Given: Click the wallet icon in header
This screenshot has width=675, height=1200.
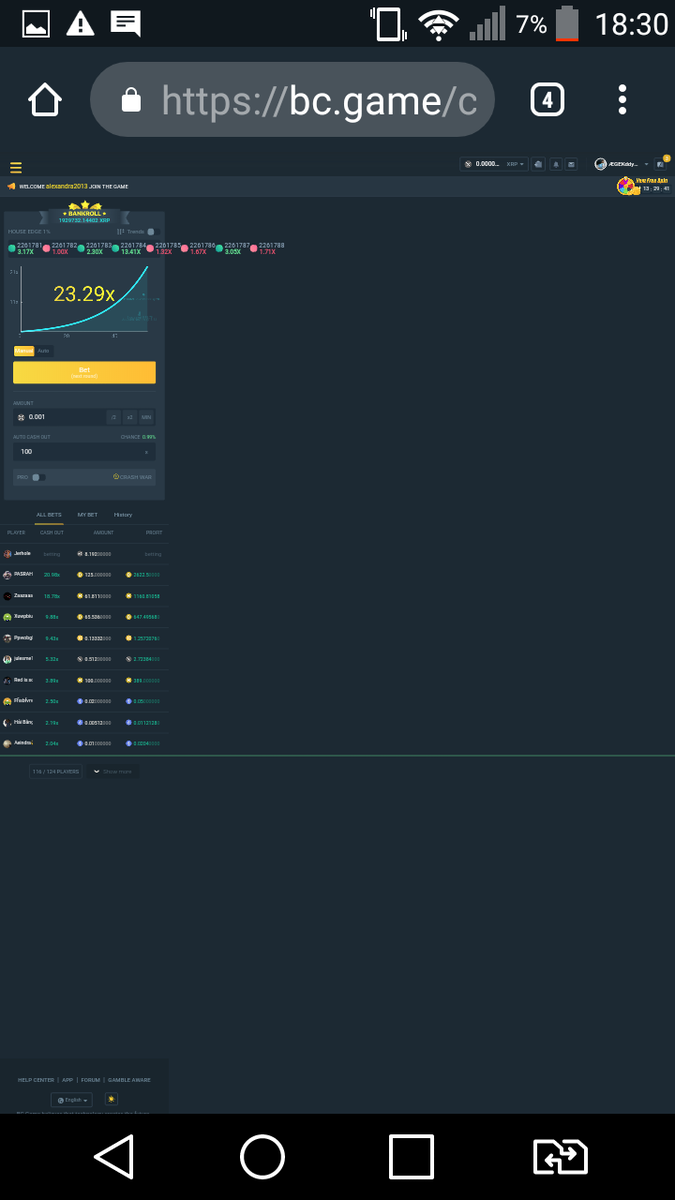Looking at the screenshot, I should tap(538, 164).
